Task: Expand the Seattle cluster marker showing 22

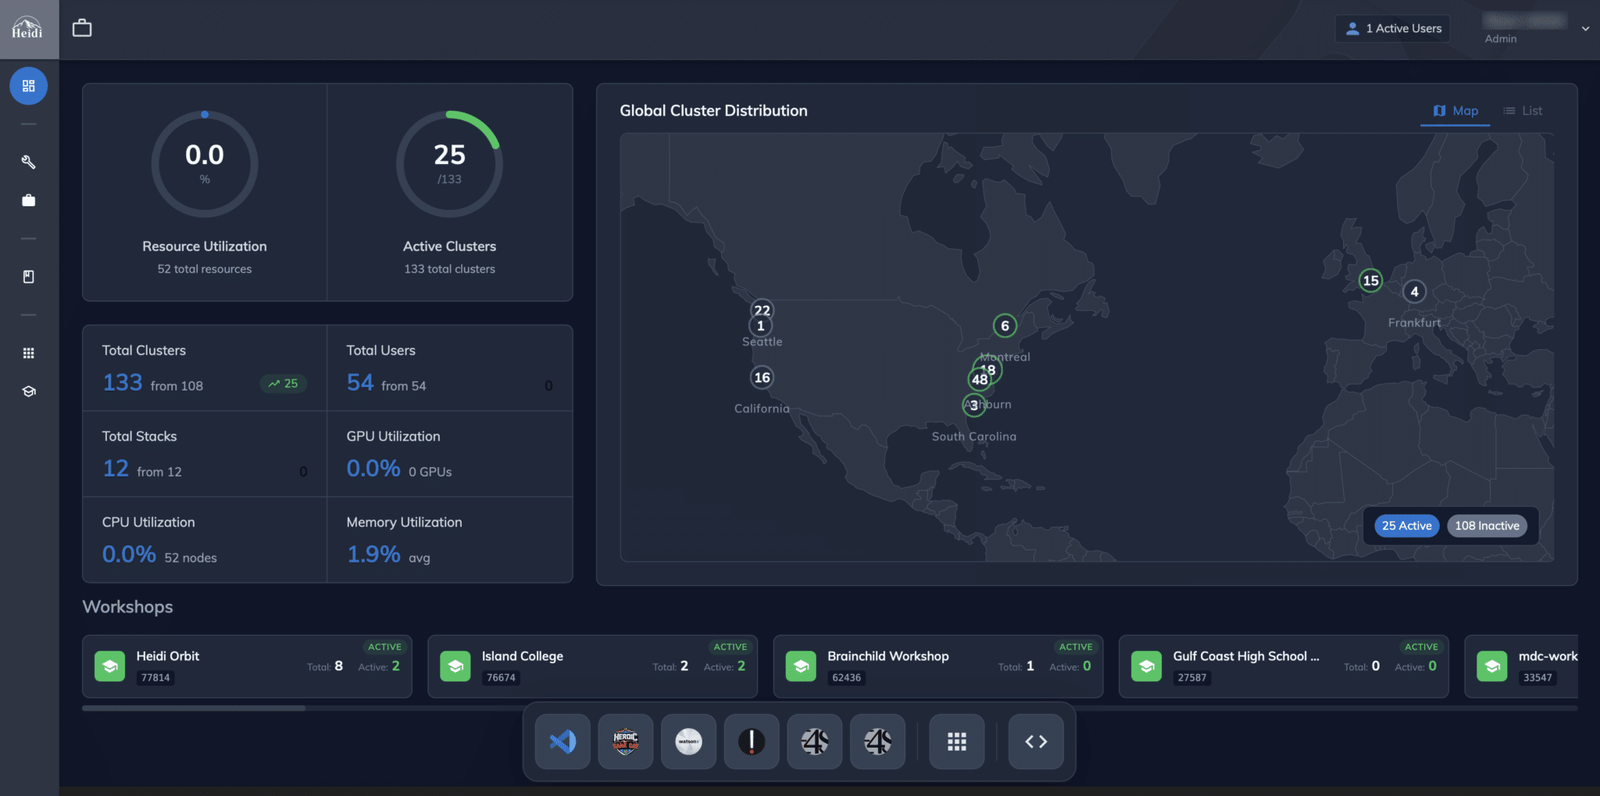Action: click(x=762, y=309)
